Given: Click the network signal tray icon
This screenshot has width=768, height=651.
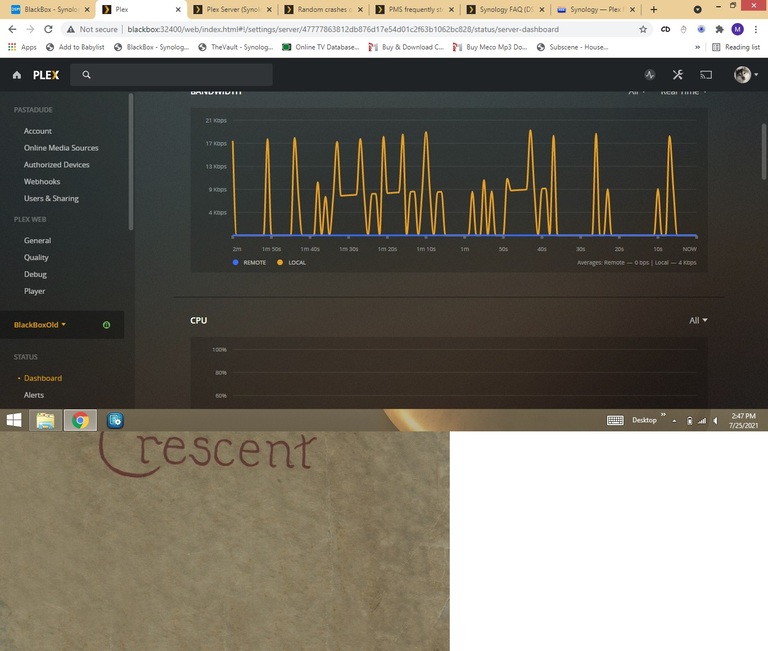Looking at the screenshot, I should tap(702, 421).
